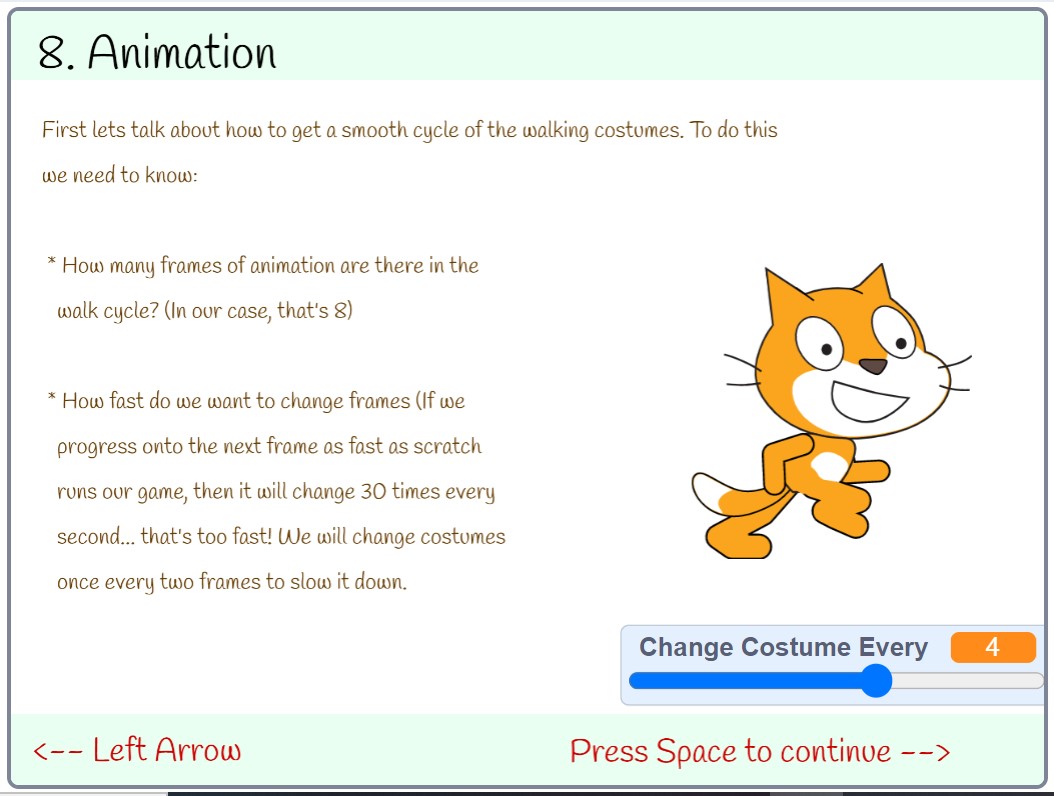Click the 'How many frames of animation' bullet
Viewport: 1054px width, 796px height.
coord(270,266)
